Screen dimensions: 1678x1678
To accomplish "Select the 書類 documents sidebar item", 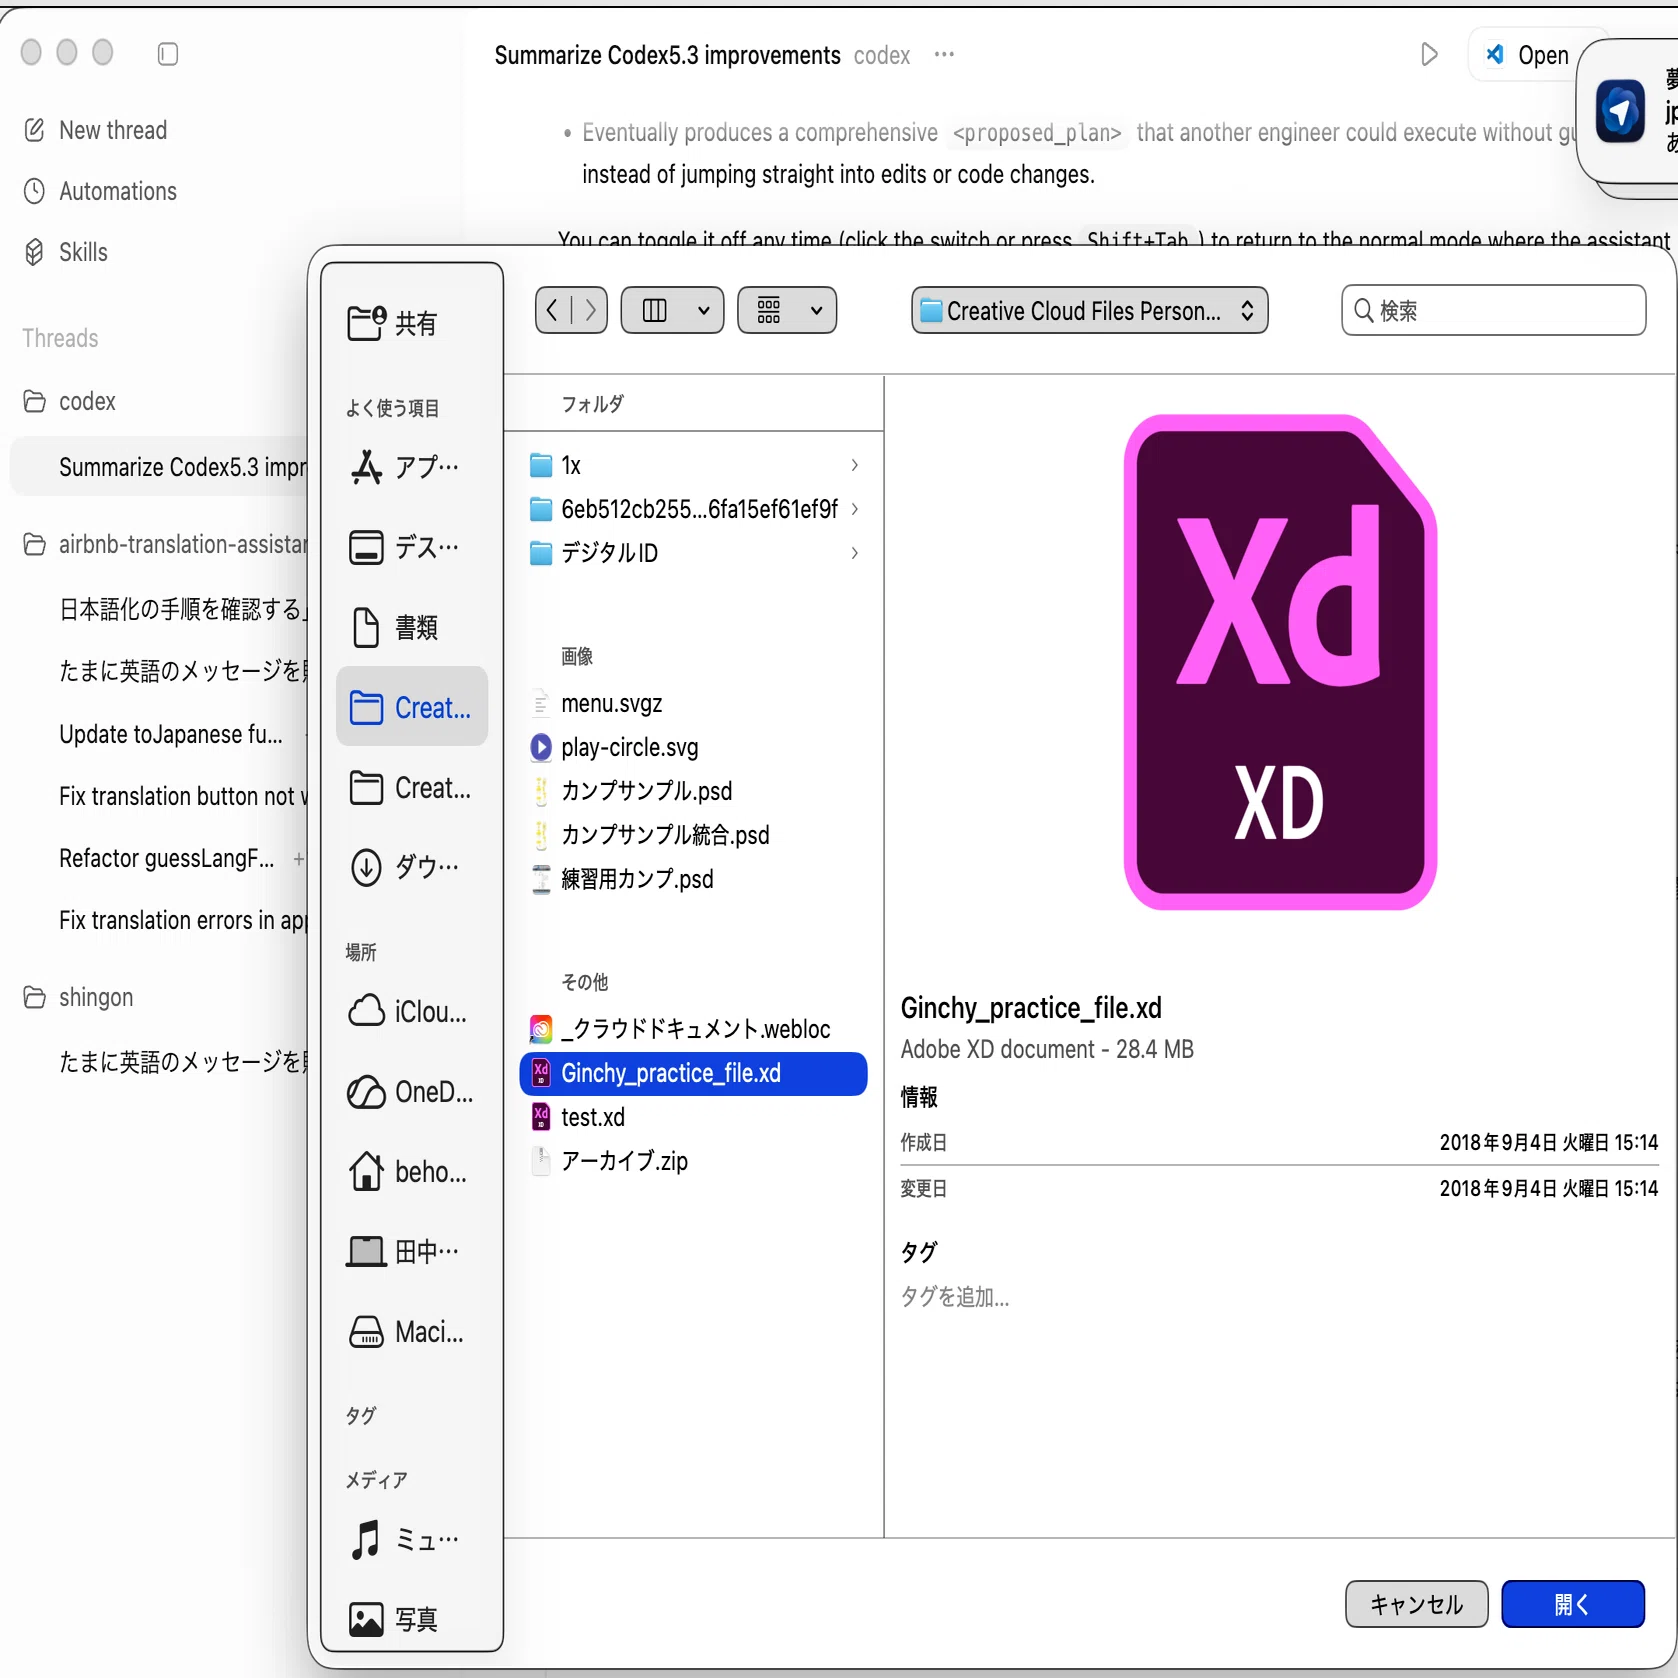I will pyautogui.click(x=412, y=627).
